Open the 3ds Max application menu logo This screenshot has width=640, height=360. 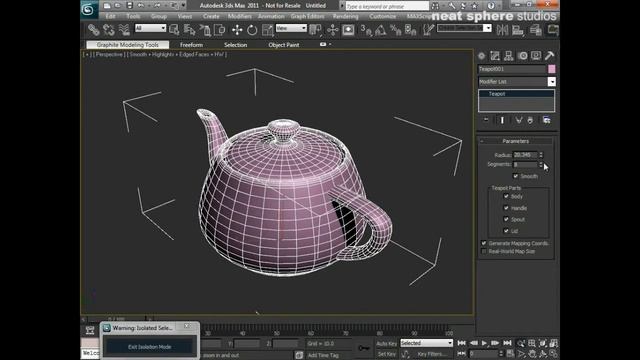pos(88,9)
